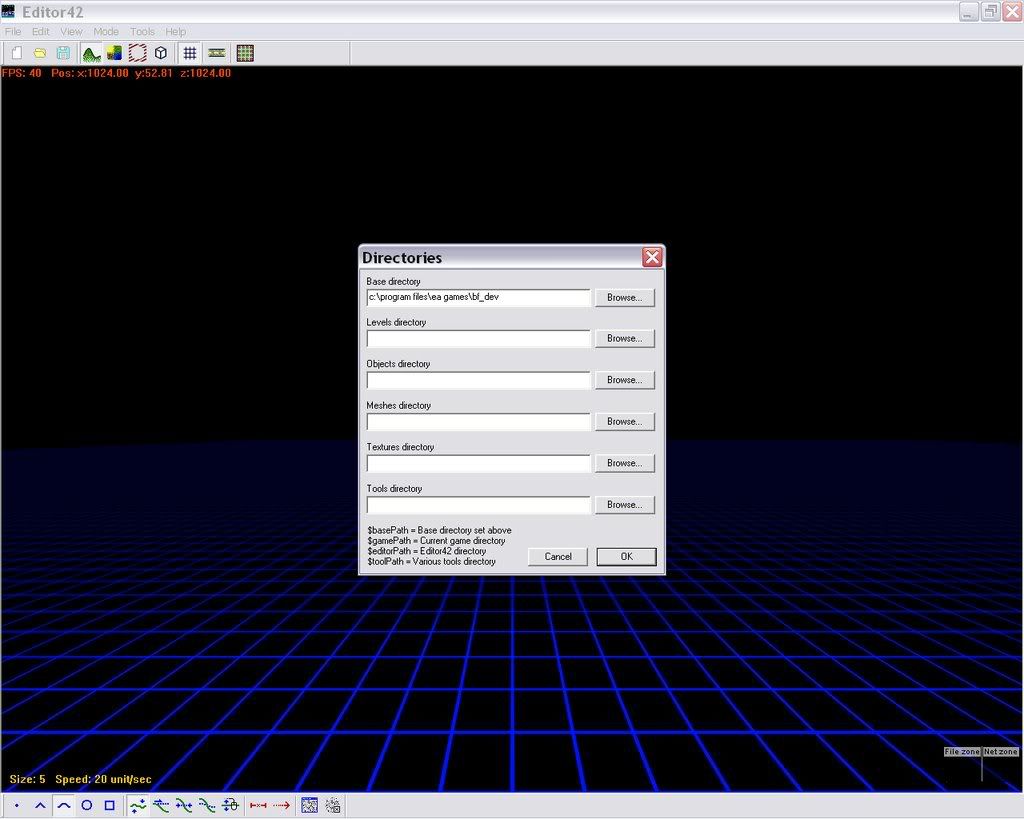Choose the dot point brush icon

click(x=17, y=805)
